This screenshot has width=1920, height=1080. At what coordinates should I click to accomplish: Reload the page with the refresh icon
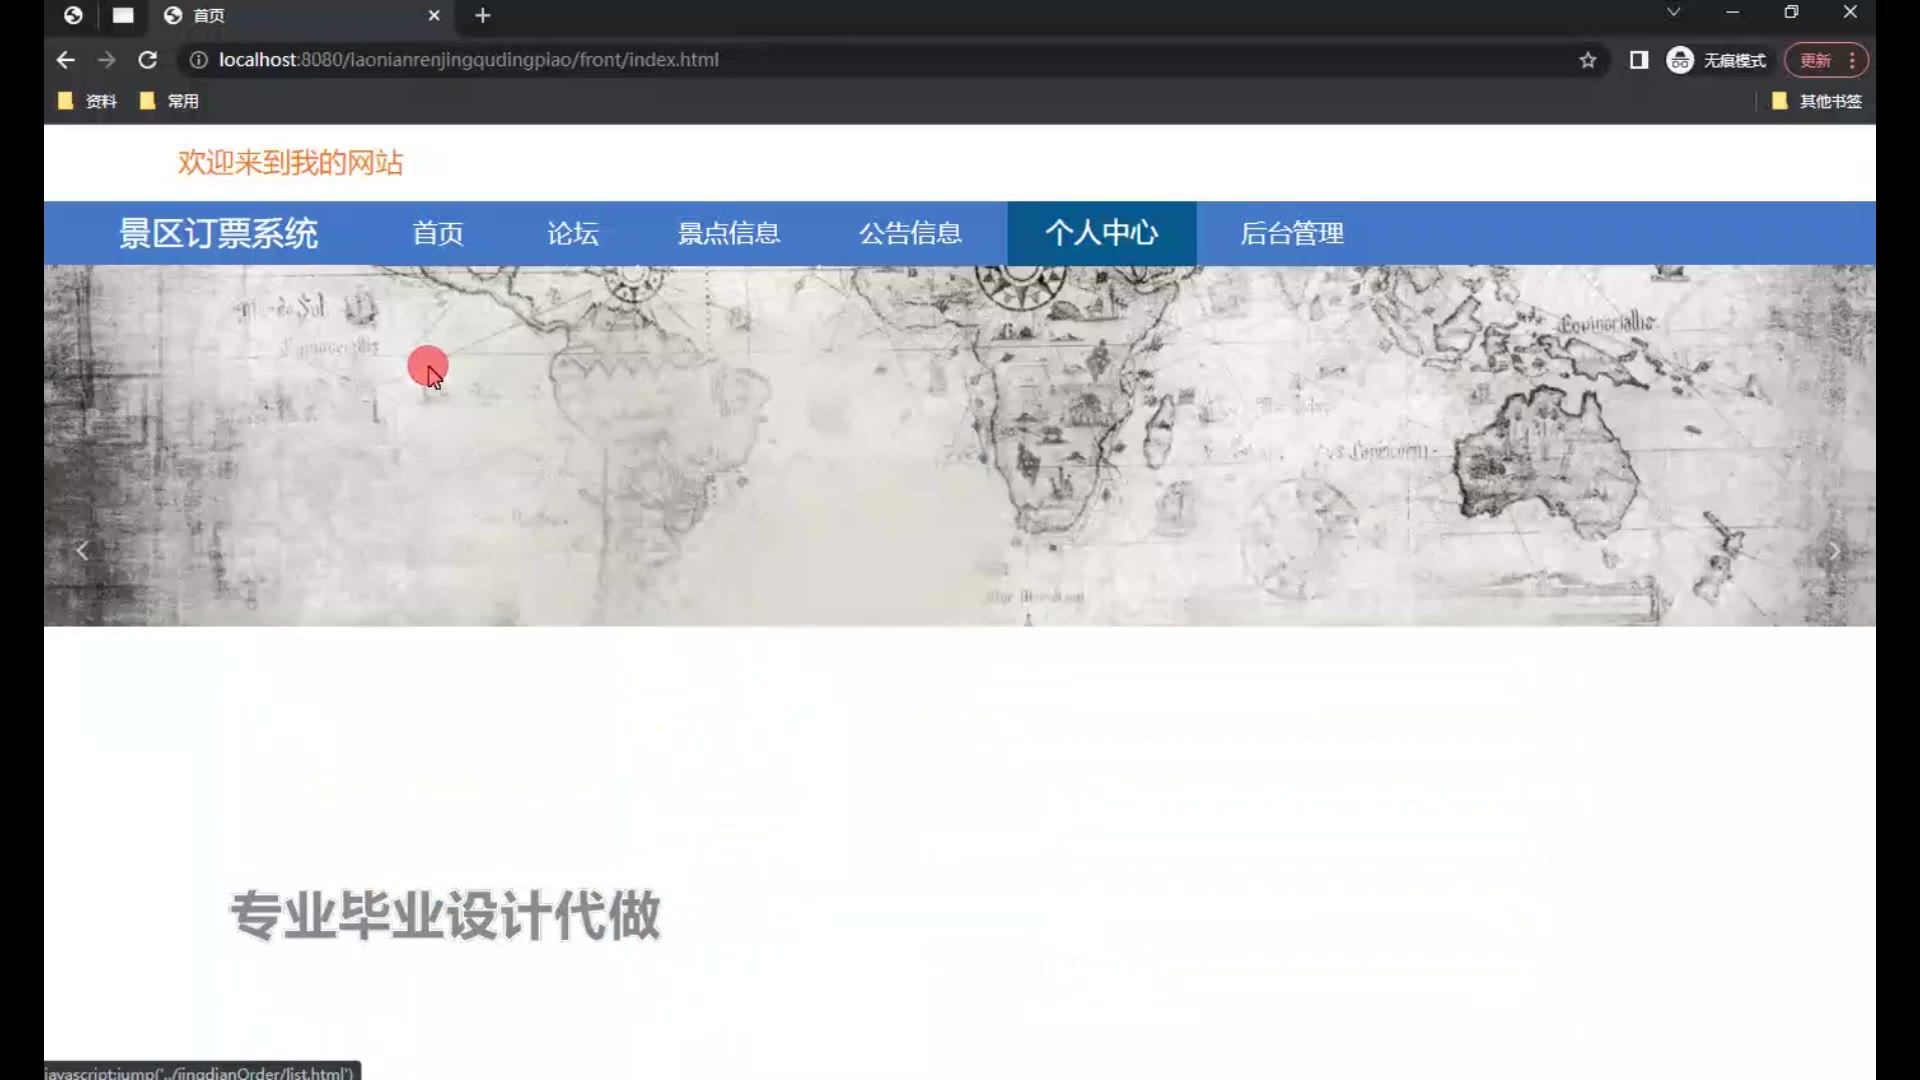(148, 60)
